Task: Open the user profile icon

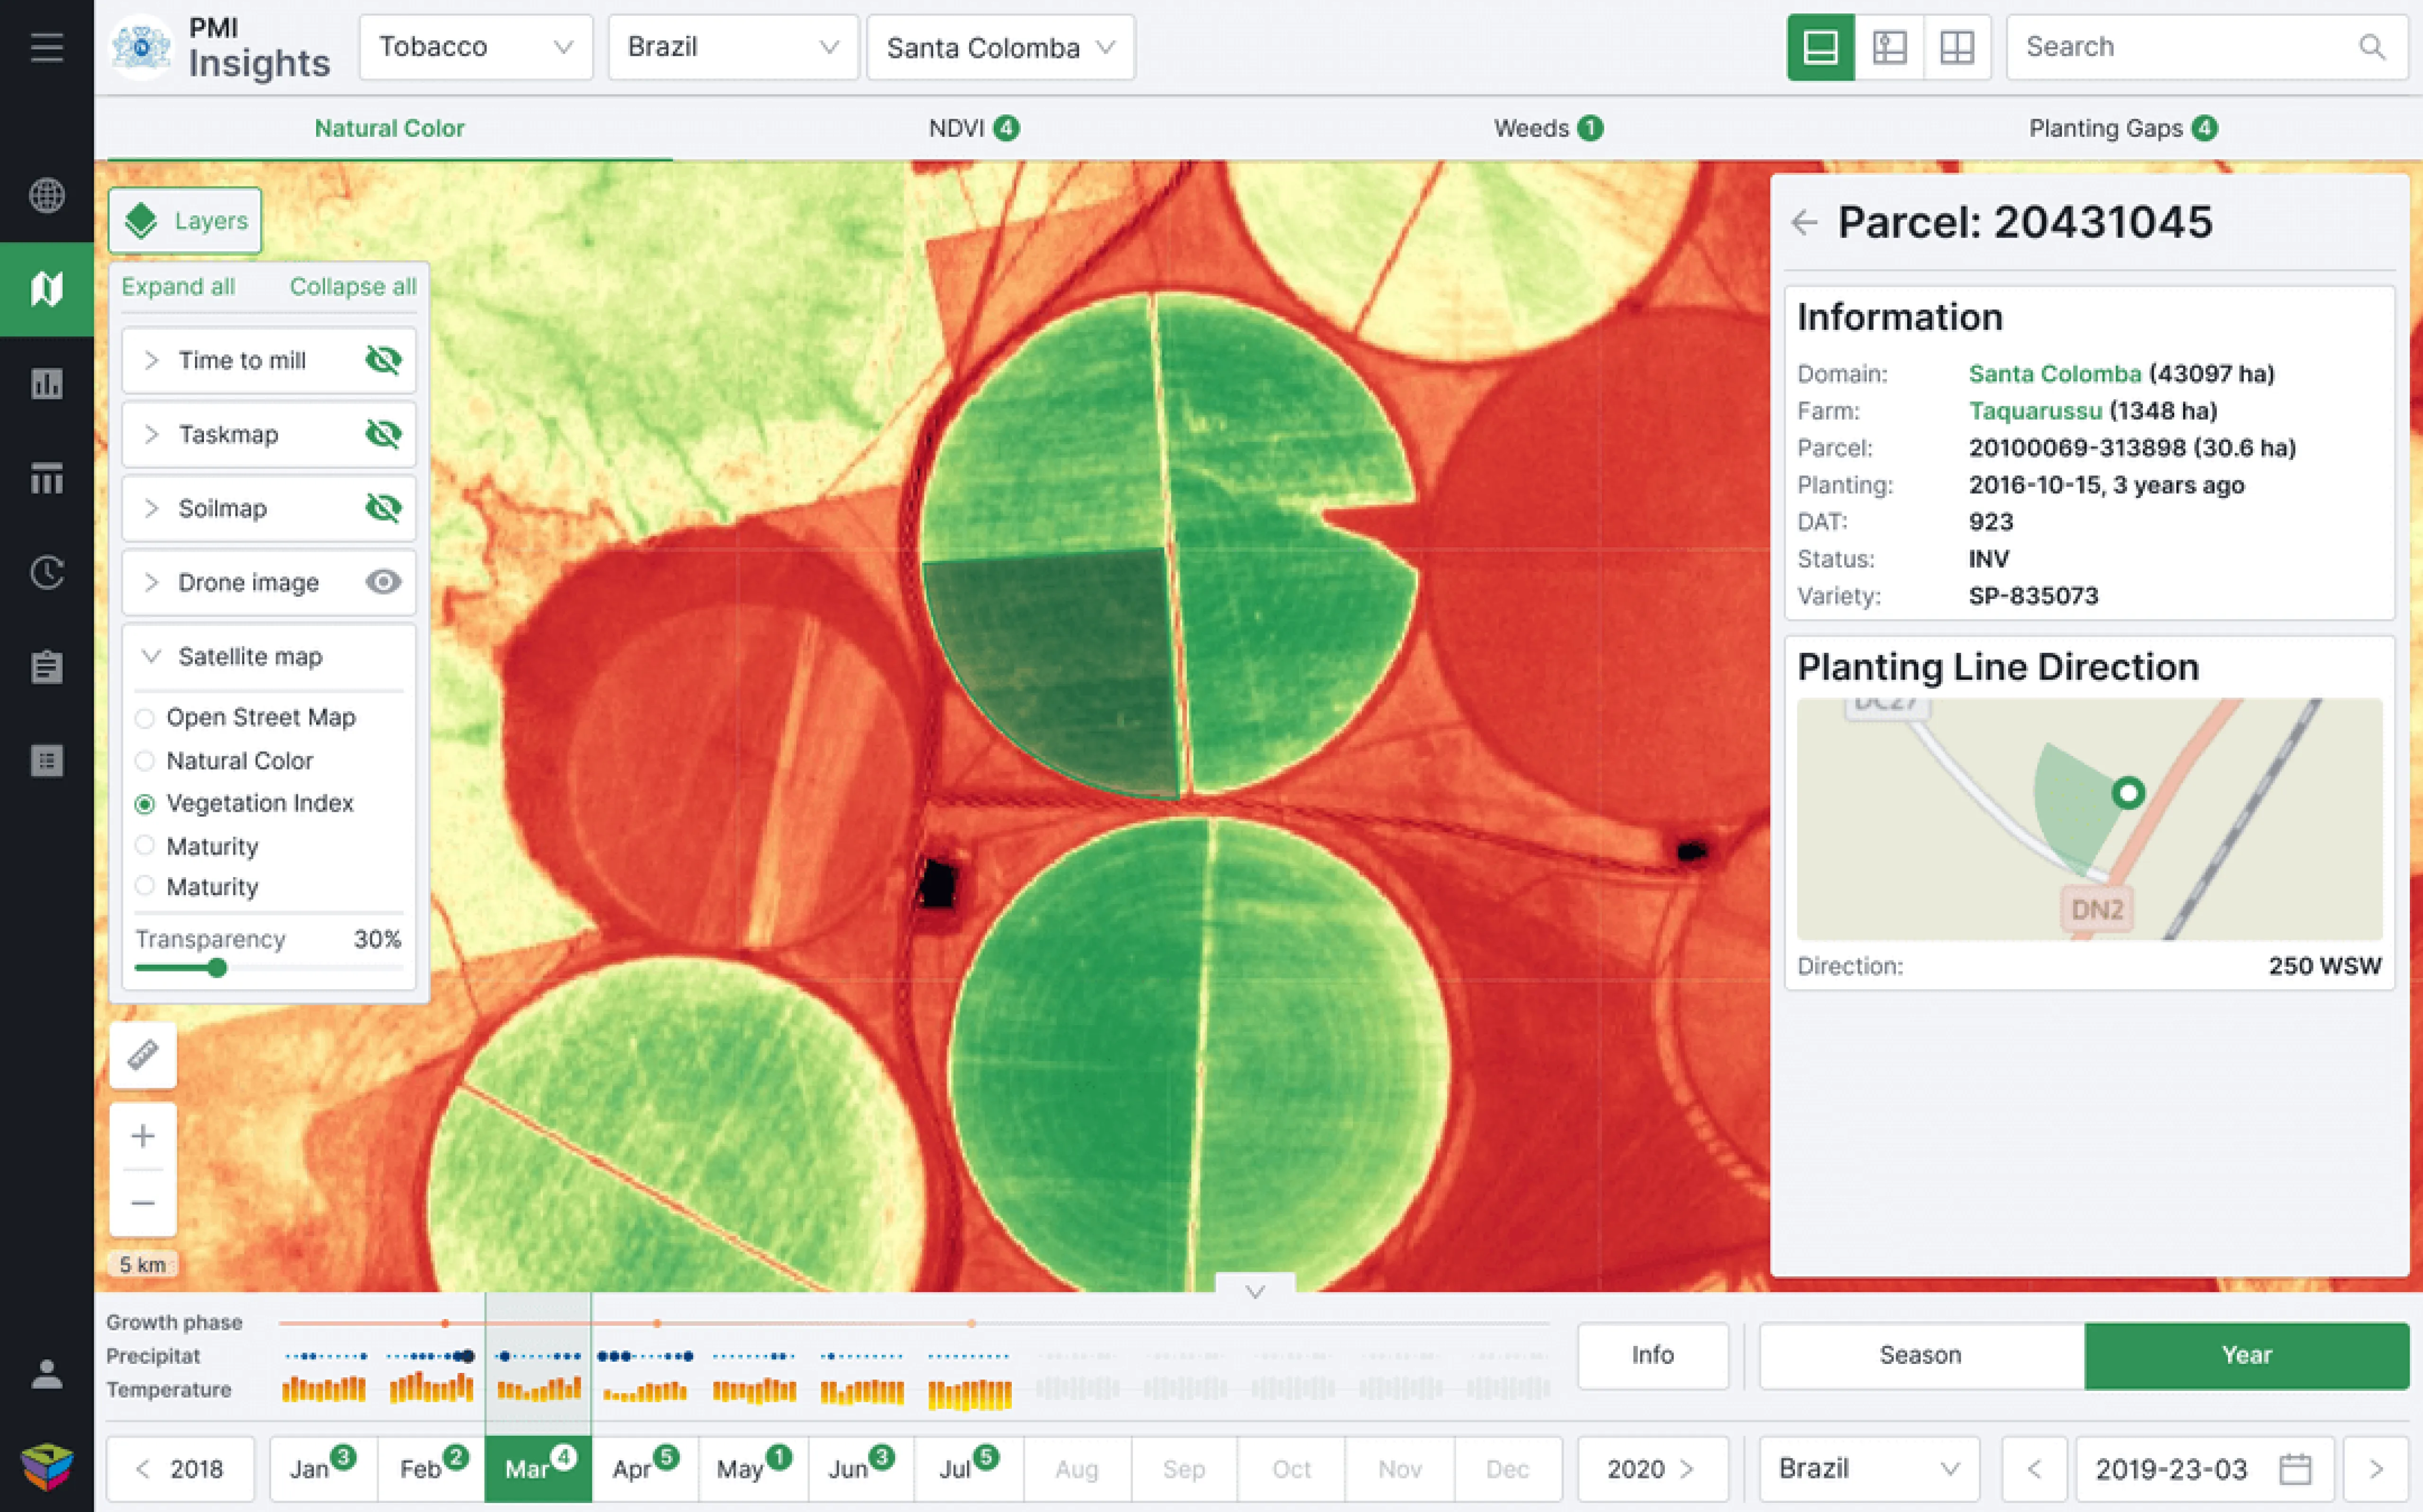Action: [47, 1374]
